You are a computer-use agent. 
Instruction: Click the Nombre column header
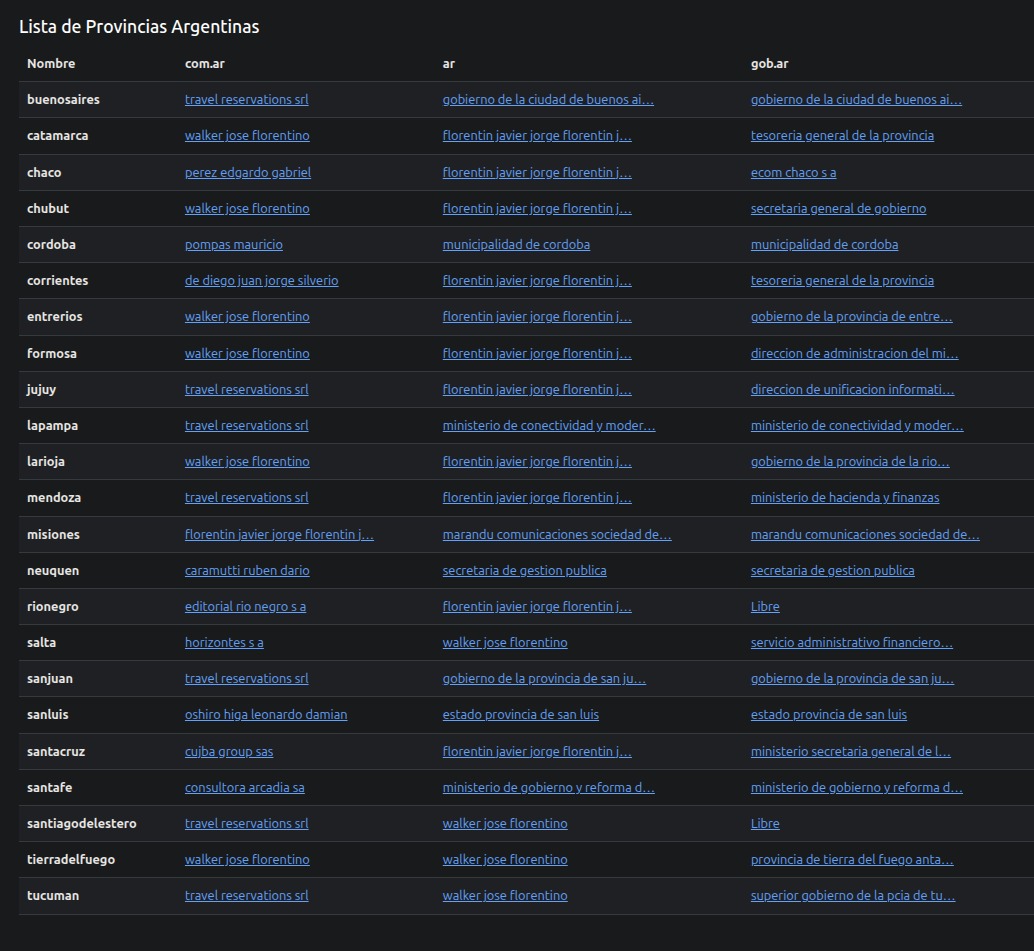click(51, 64)
